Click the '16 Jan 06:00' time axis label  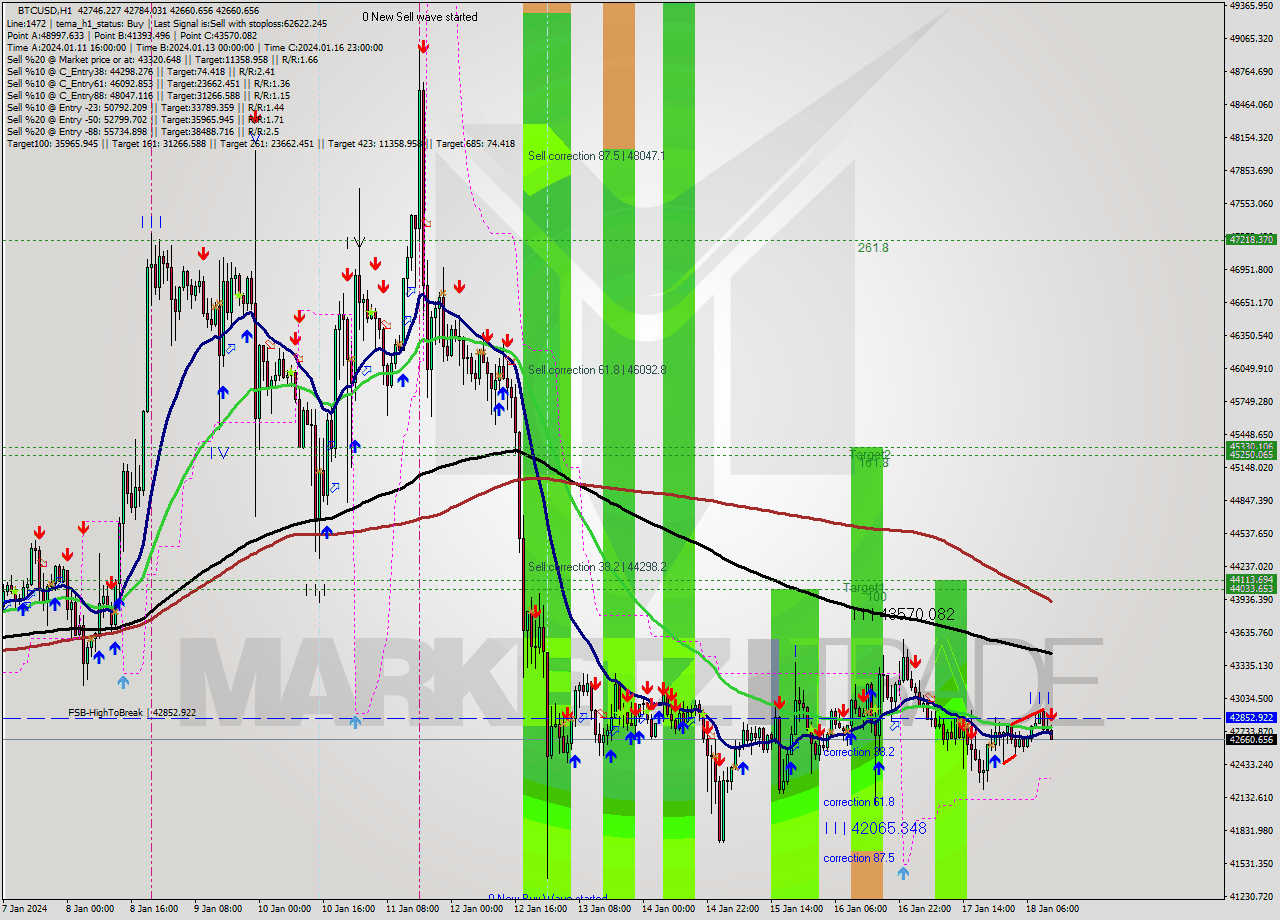(x=859, y=909)
